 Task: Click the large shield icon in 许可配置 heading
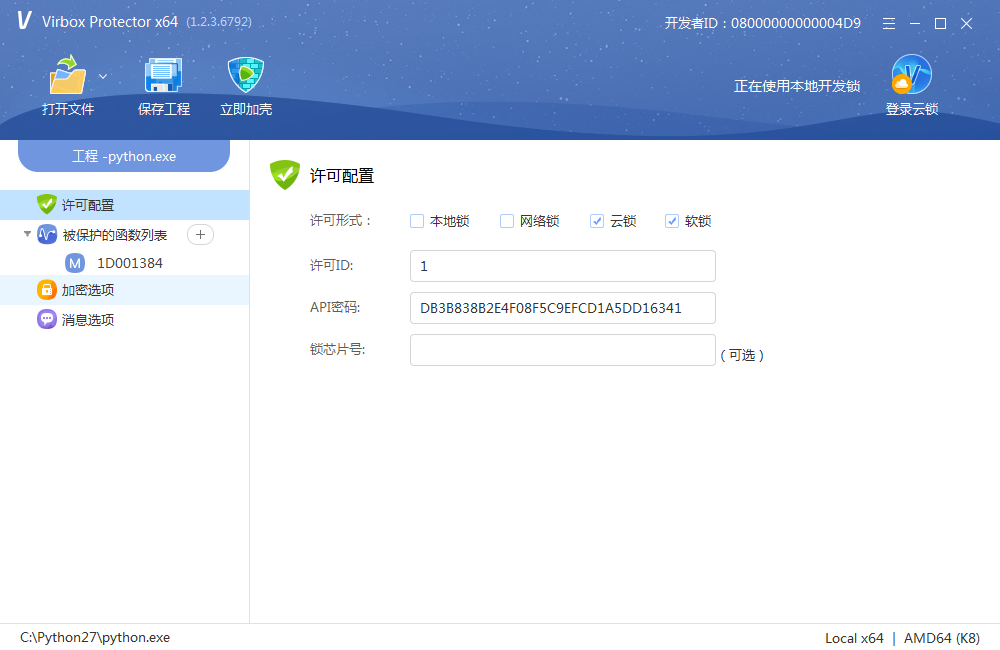(284, 174)
